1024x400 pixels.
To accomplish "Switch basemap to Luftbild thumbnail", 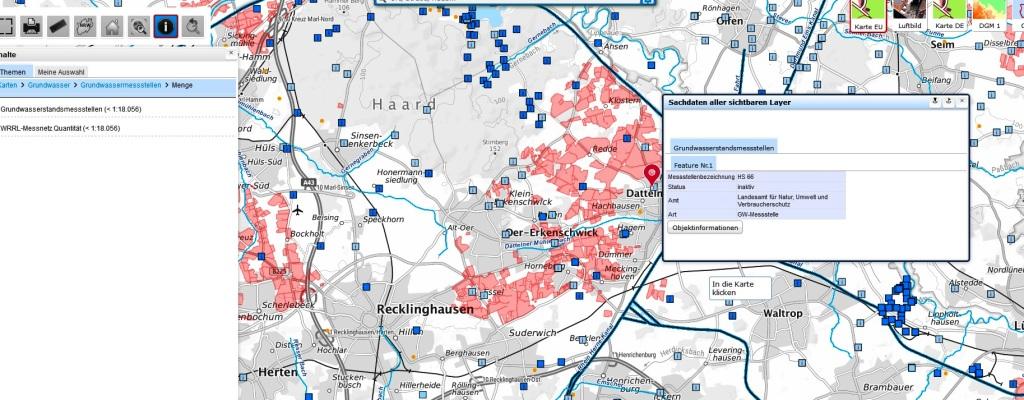I will tap(909, 14).
